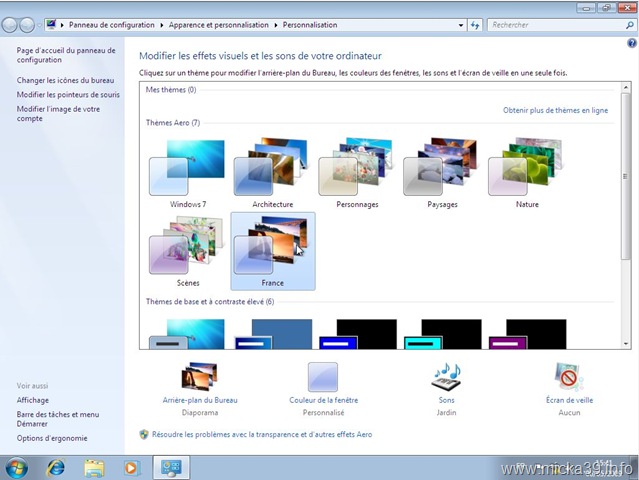Click the theme list scrollbar thumb
Image resolution: width=639 pixels, height=480 pixels.
(x=626, y=176)
